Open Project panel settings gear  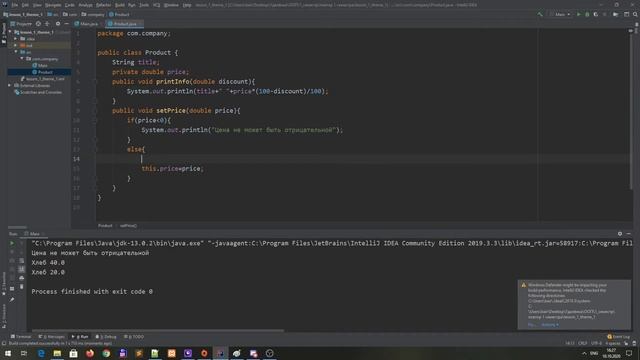[x=58, y=24]
